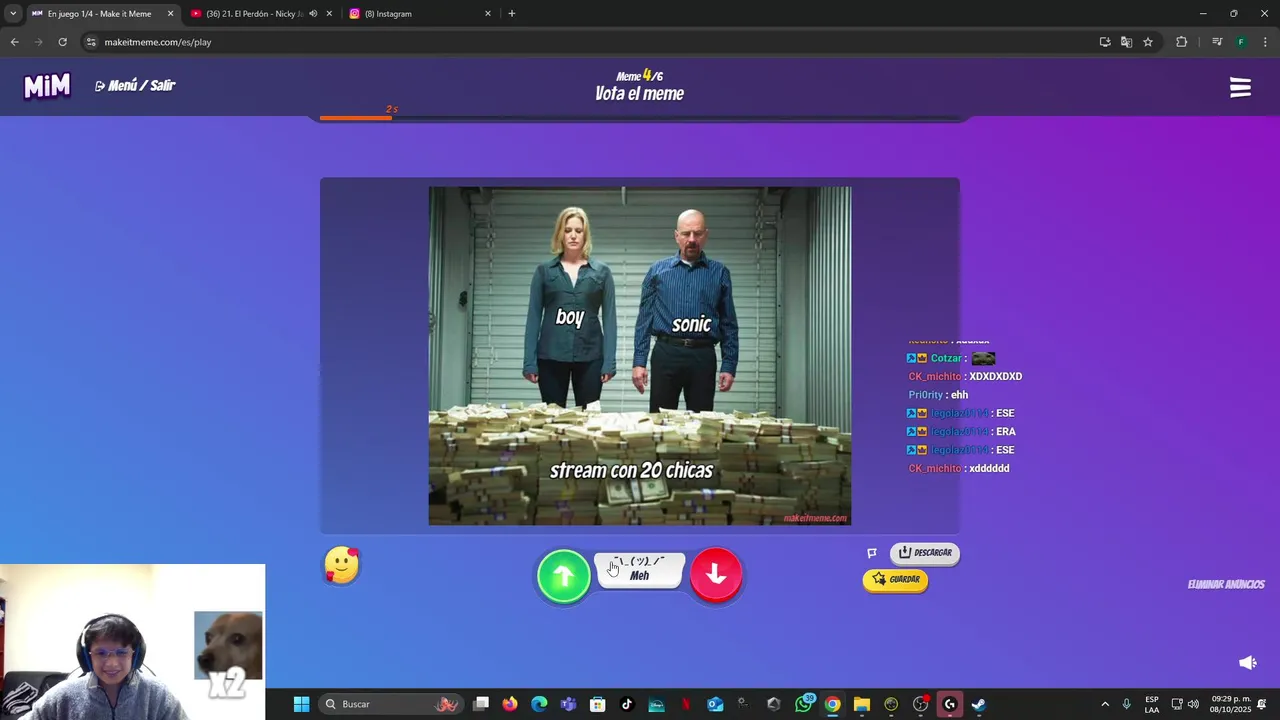Upvote the meme with the green arrow
Viewport: 1280px width, 720px height.
[563, 575]
